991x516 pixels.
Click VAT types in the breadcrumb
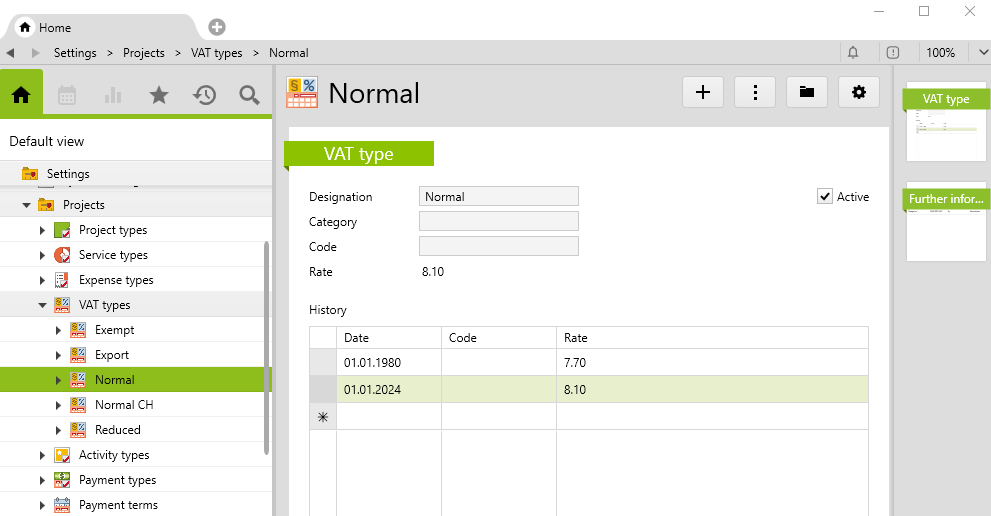tap(216, 53)
